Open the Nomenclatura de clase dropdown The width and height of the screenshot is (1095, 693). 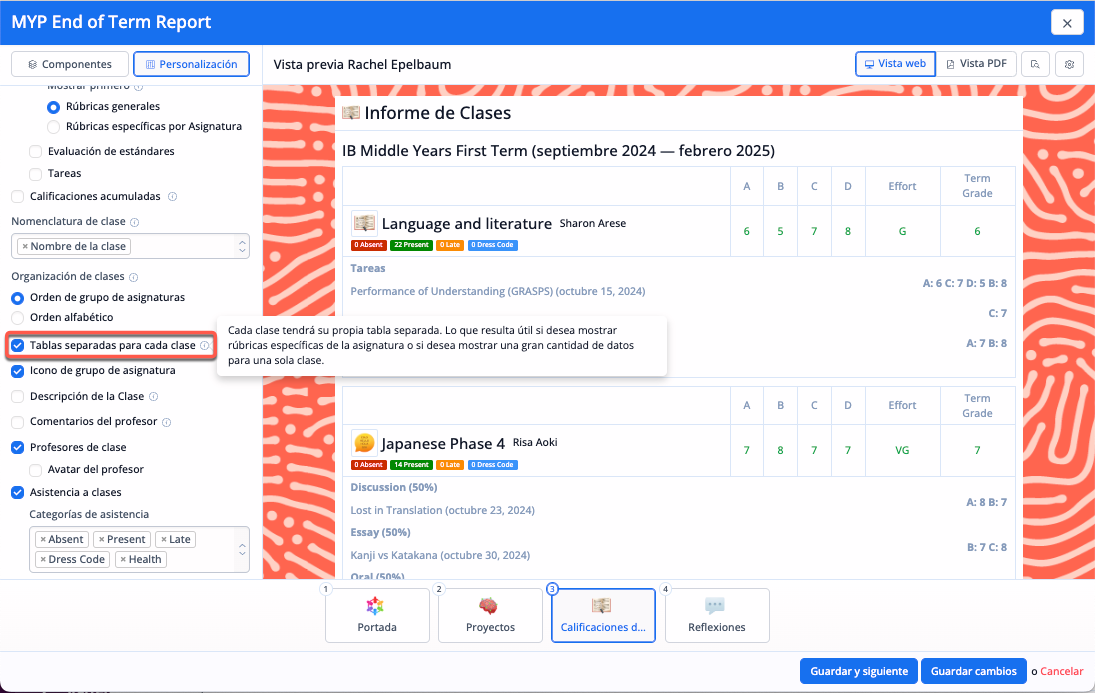[x=241, y=246]
